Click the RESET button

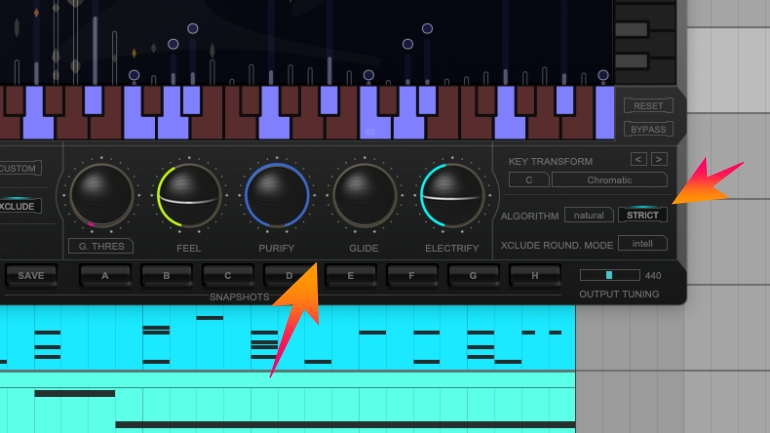(648, 106)
